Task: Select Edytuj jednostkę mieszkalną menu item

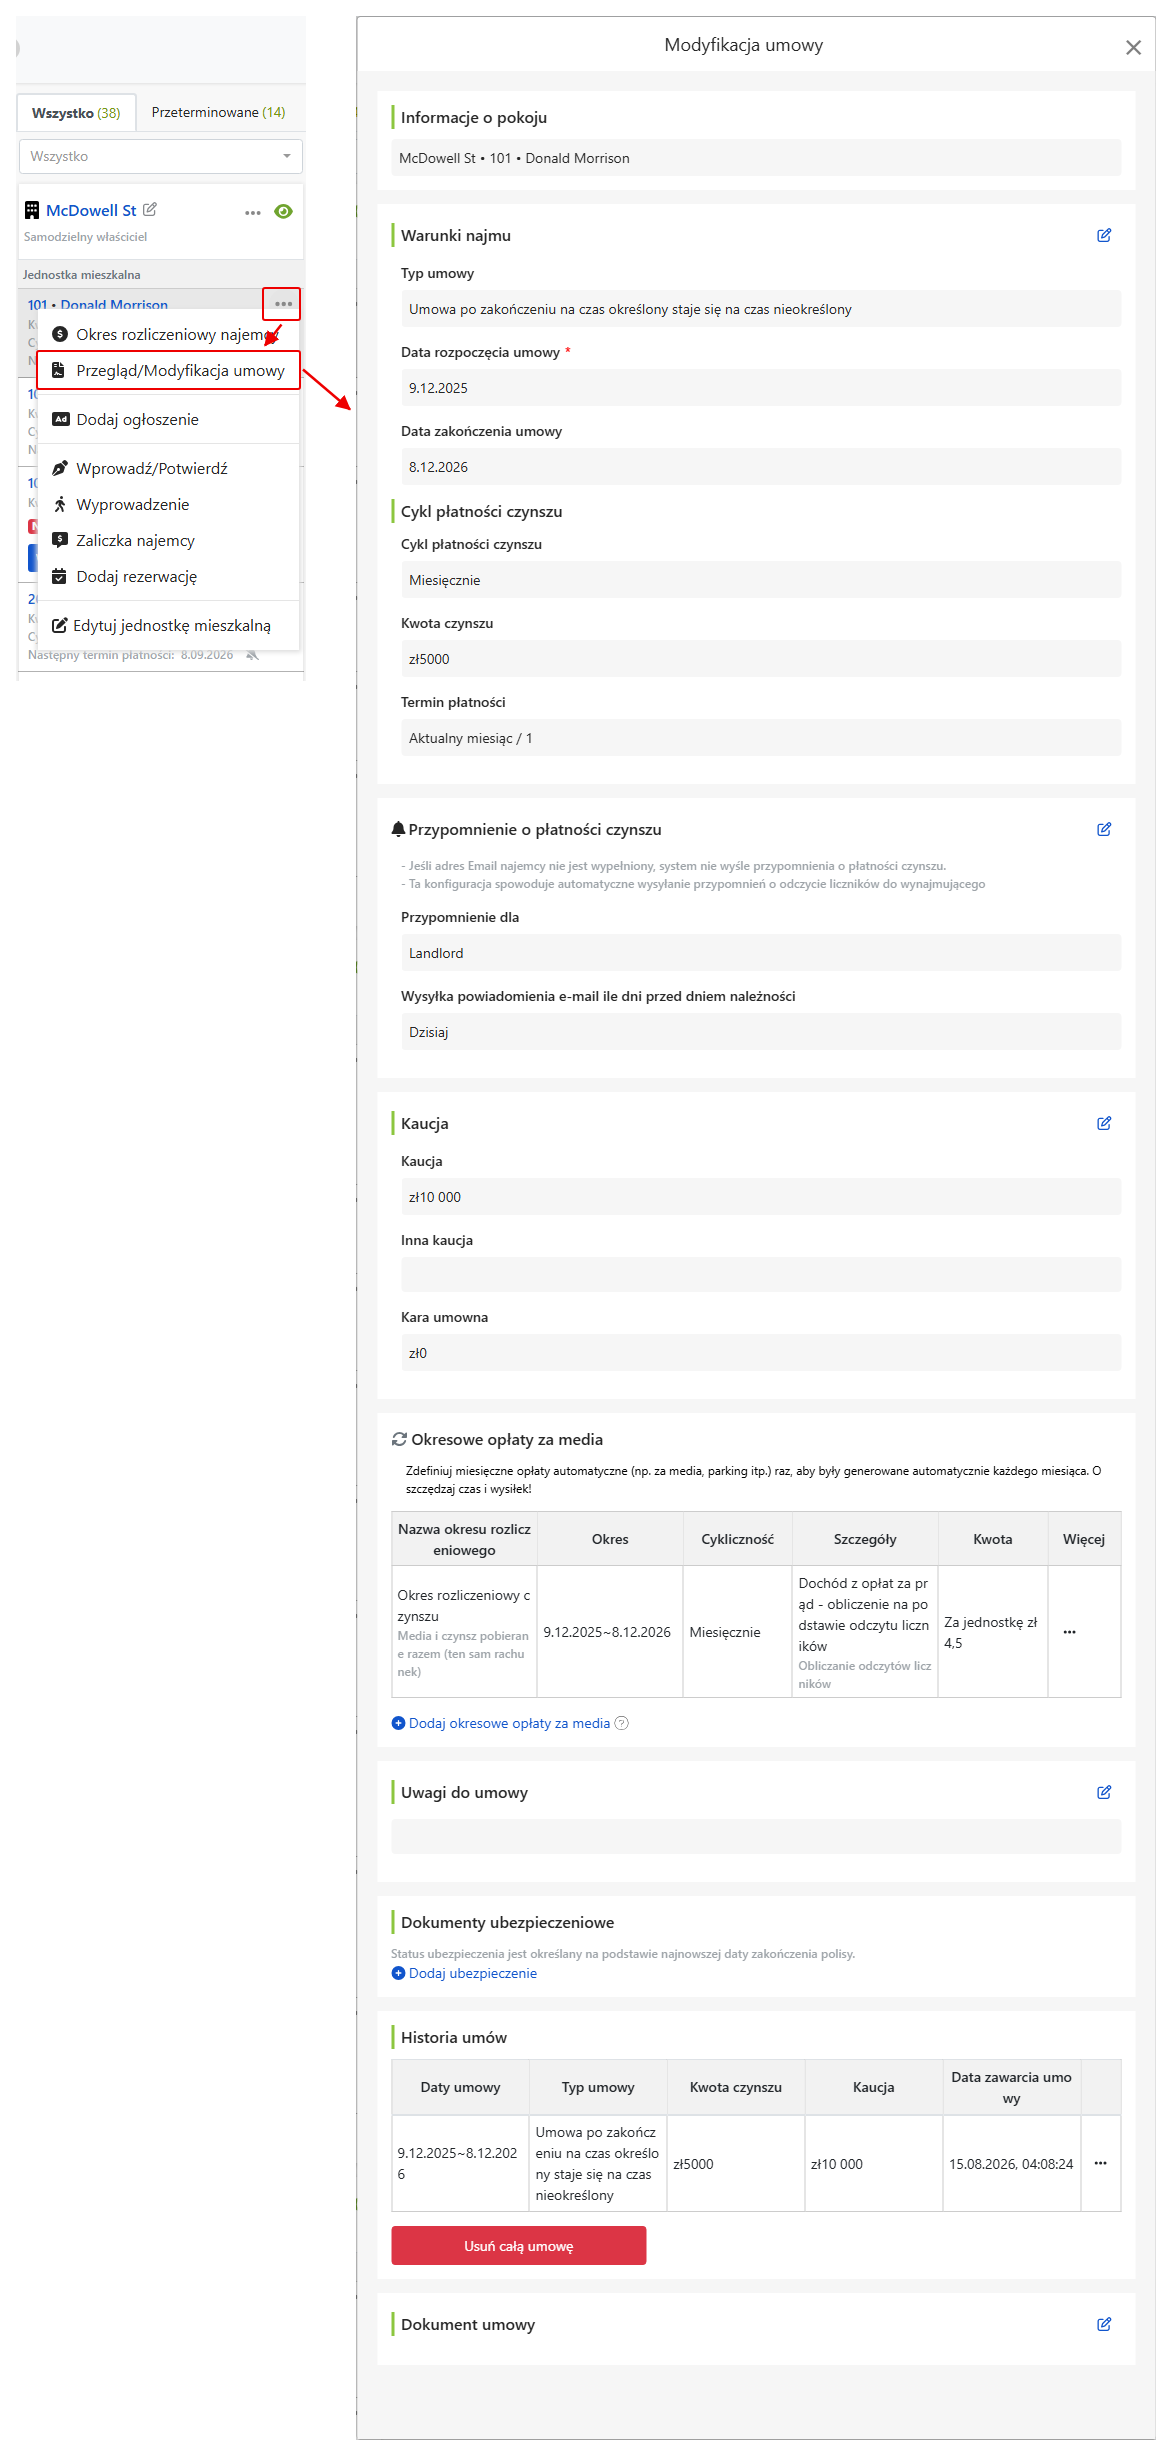Action: click(168, 625)
